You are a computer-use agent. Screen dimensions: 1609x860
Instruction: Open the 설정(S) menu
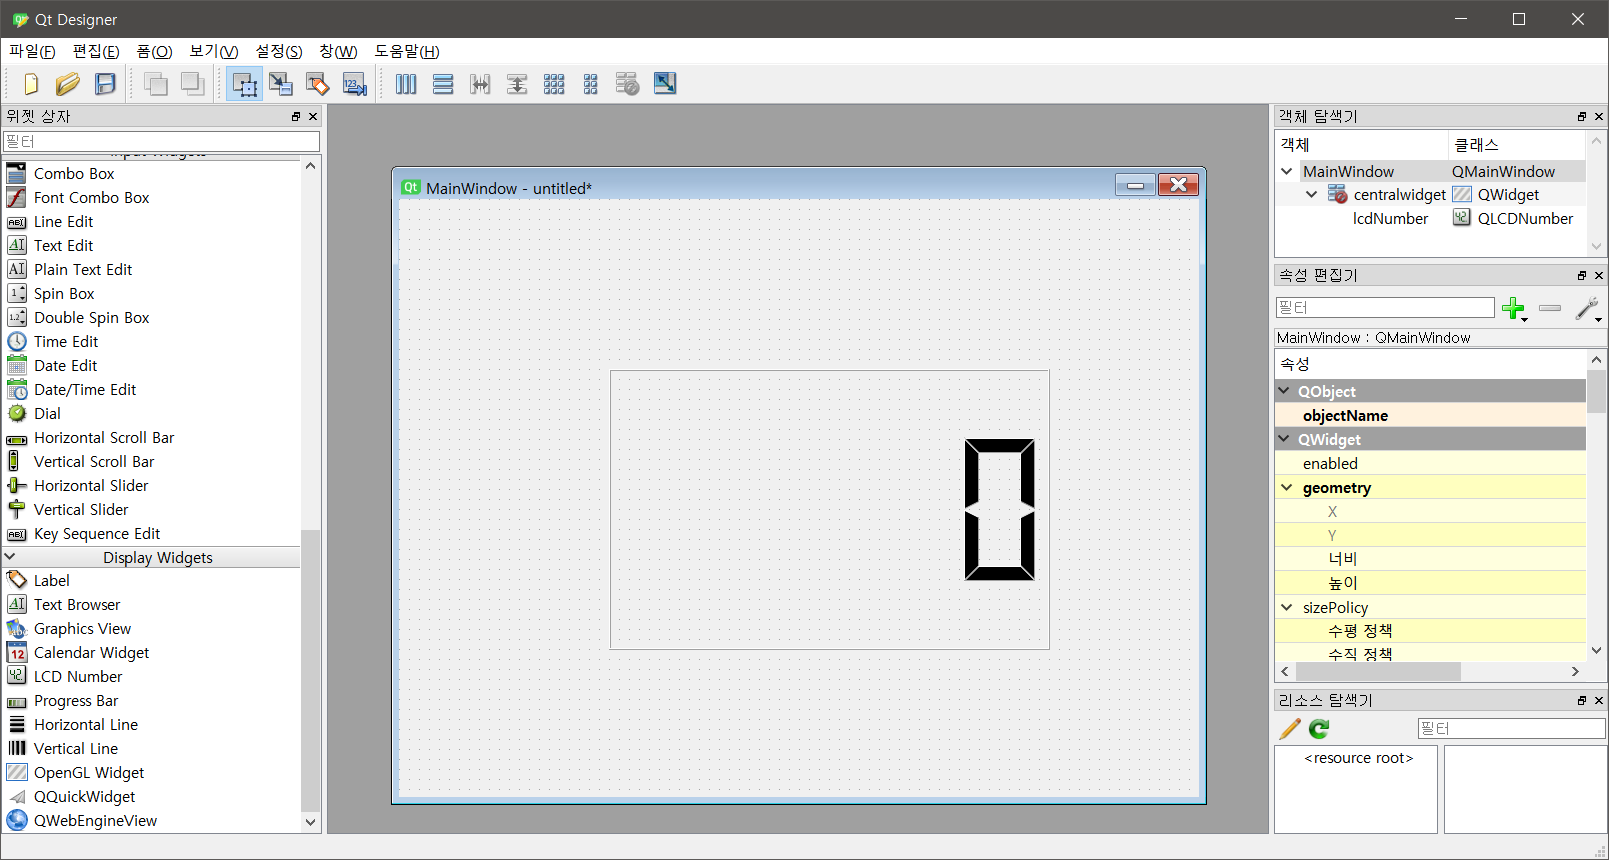[x=279, y=51]
